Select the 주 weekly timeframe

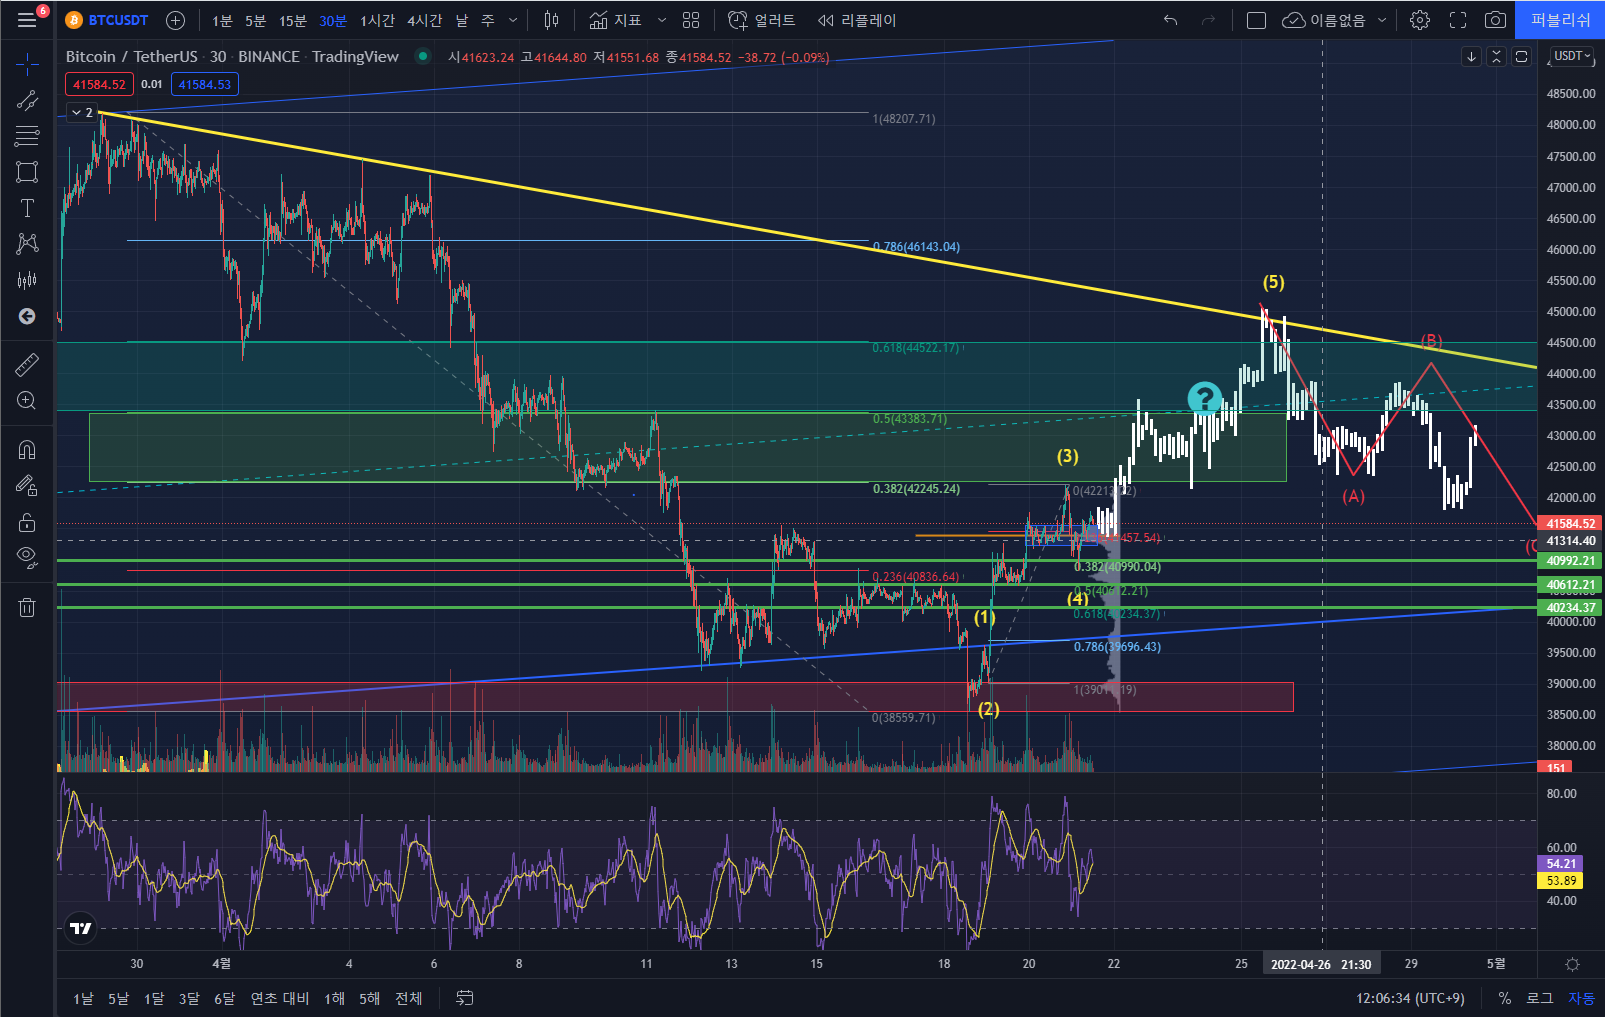coord(488,20)
